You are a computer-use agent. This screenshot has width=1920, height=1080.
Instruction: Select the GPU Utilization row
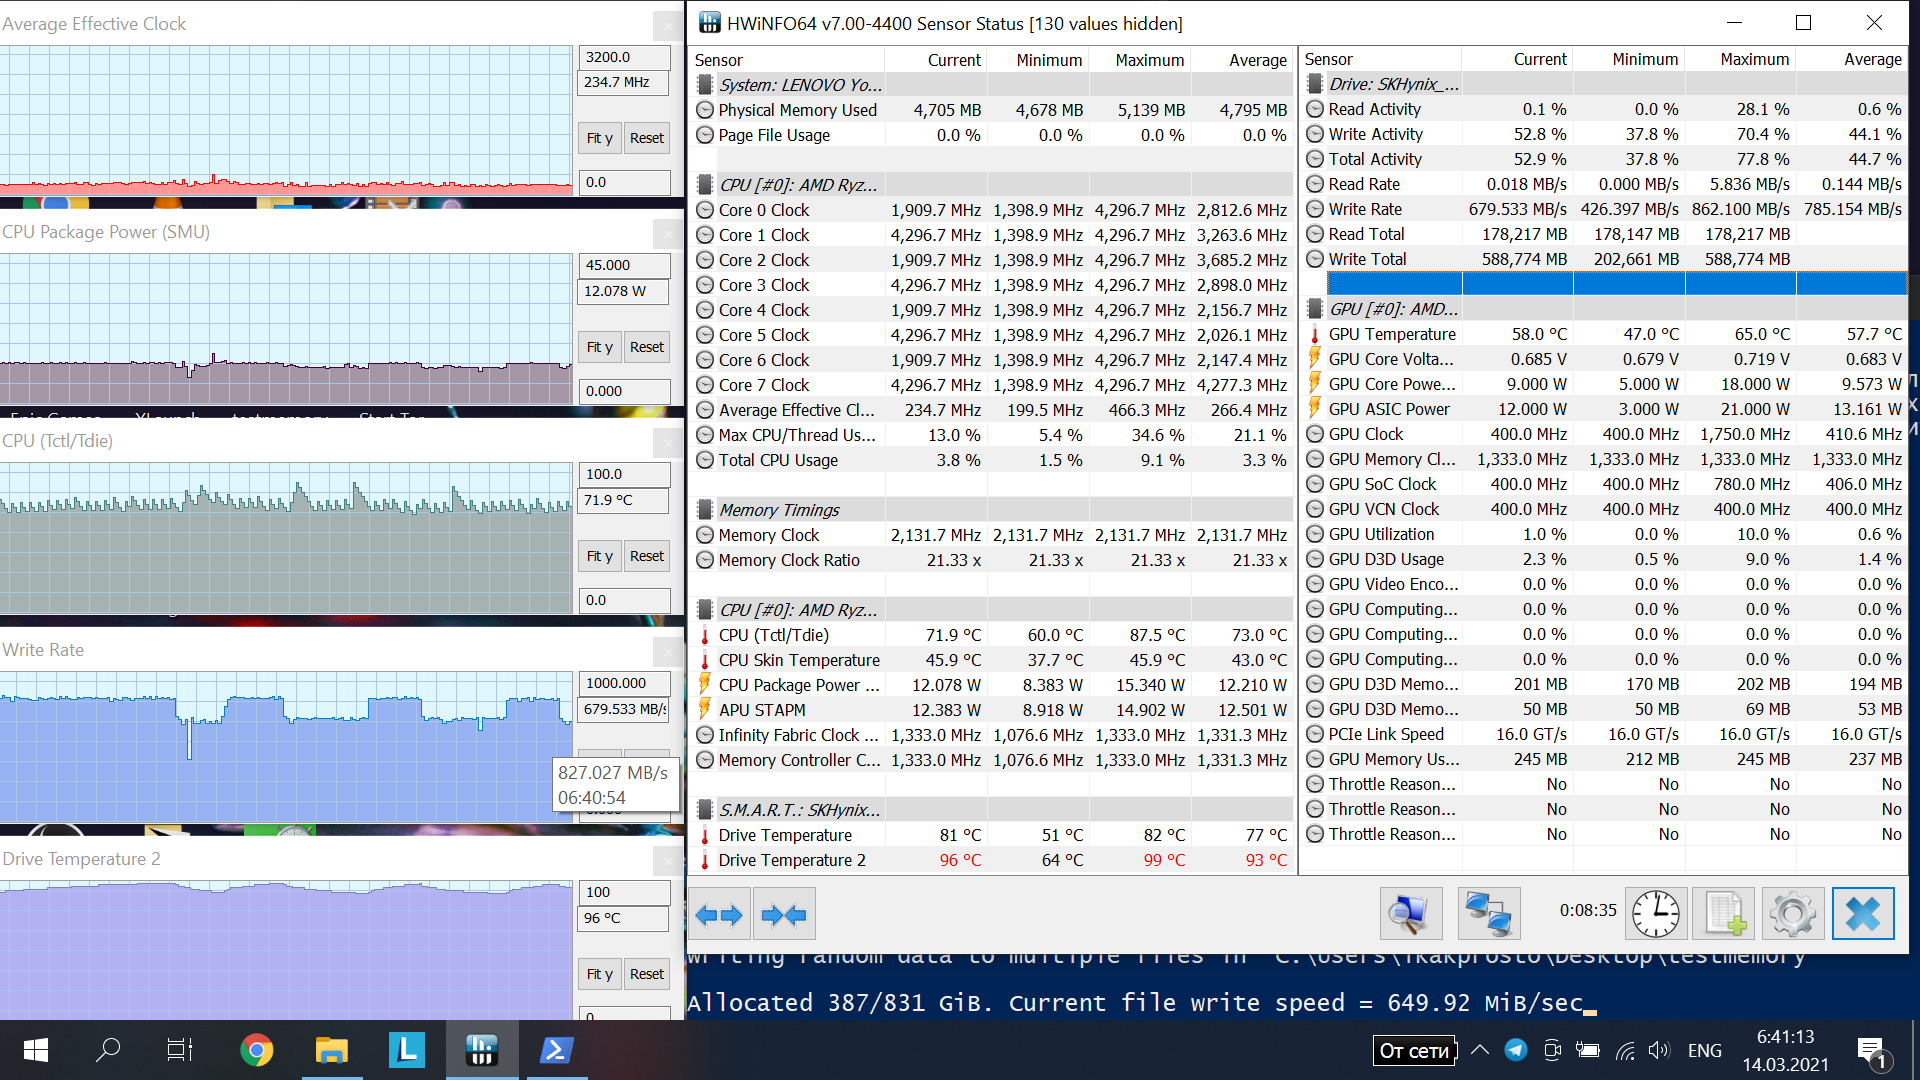pos(1604,534)
